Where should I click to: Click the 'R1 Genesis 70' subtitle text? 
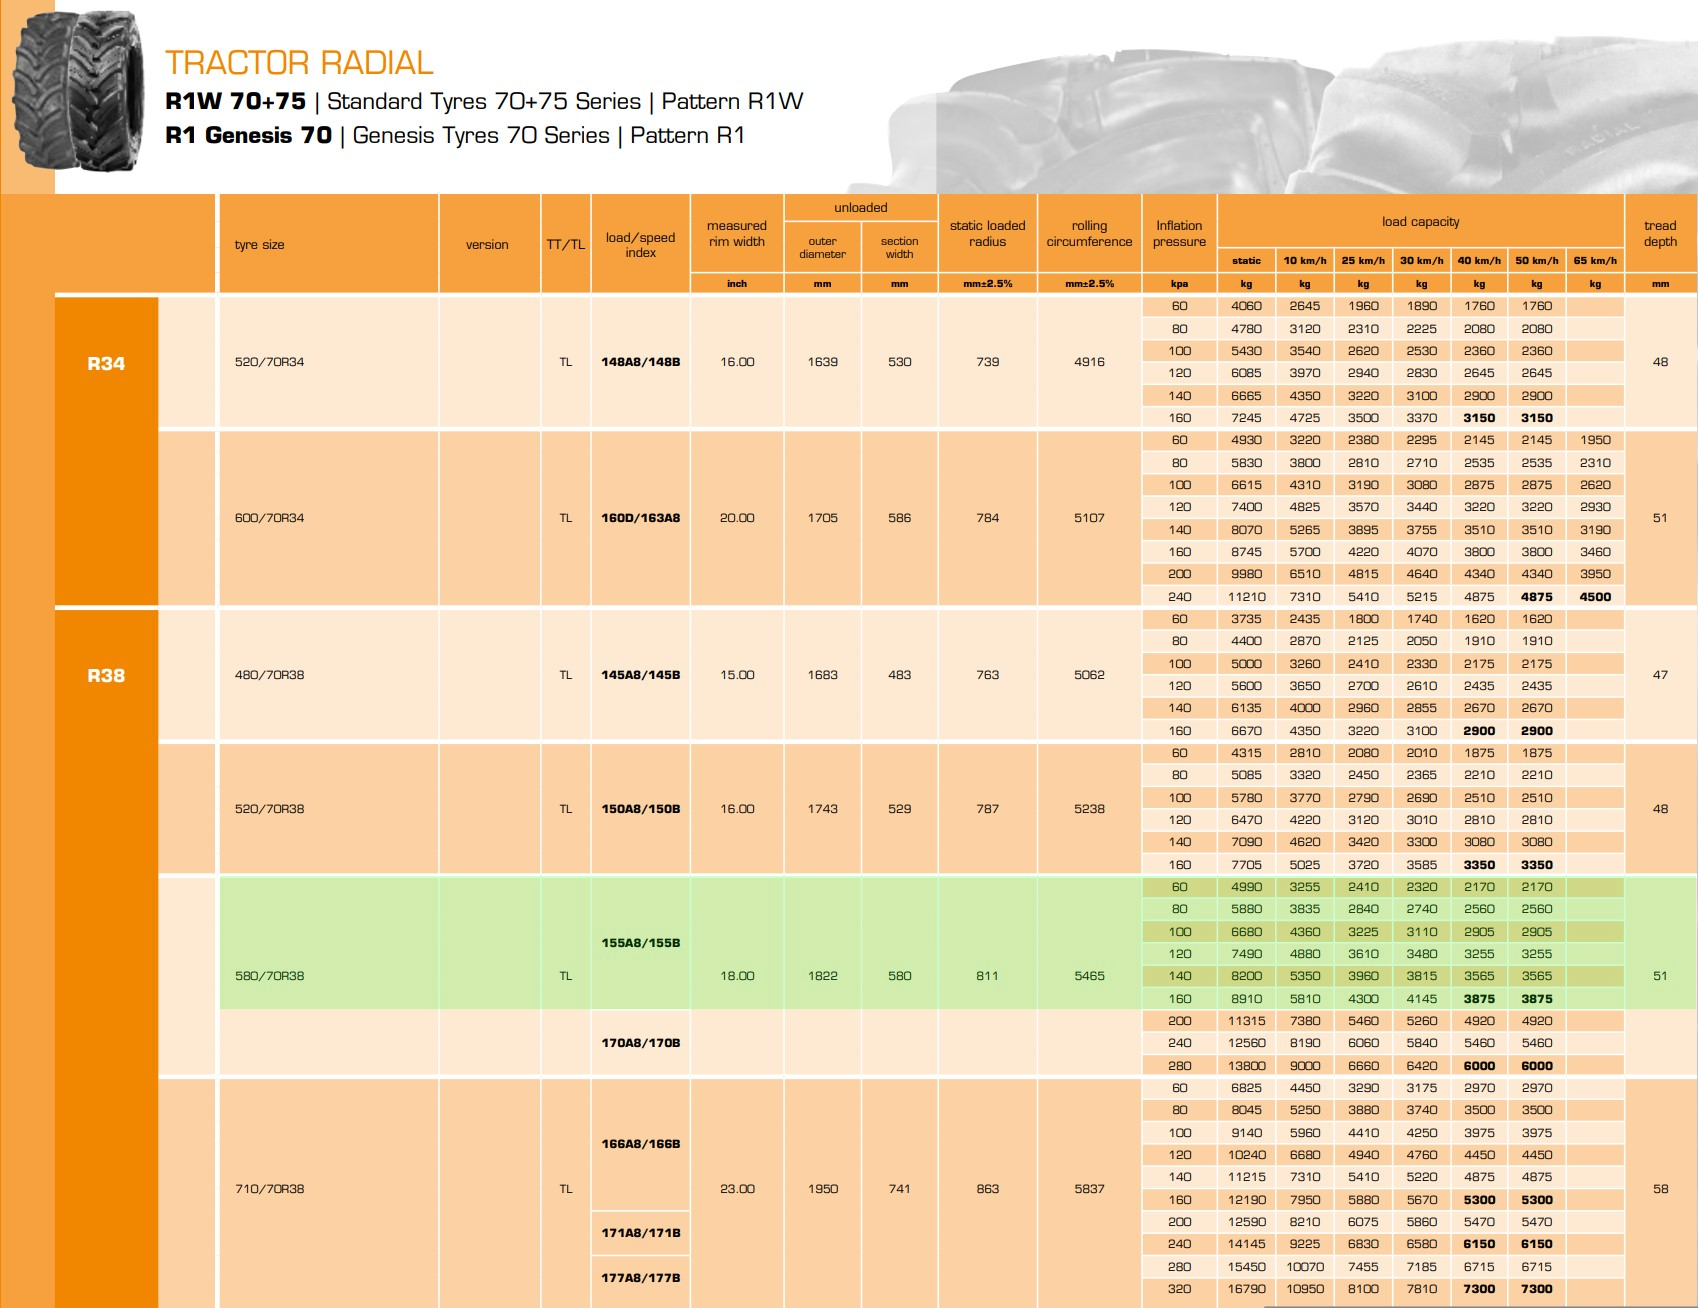(x=248, y=136)
